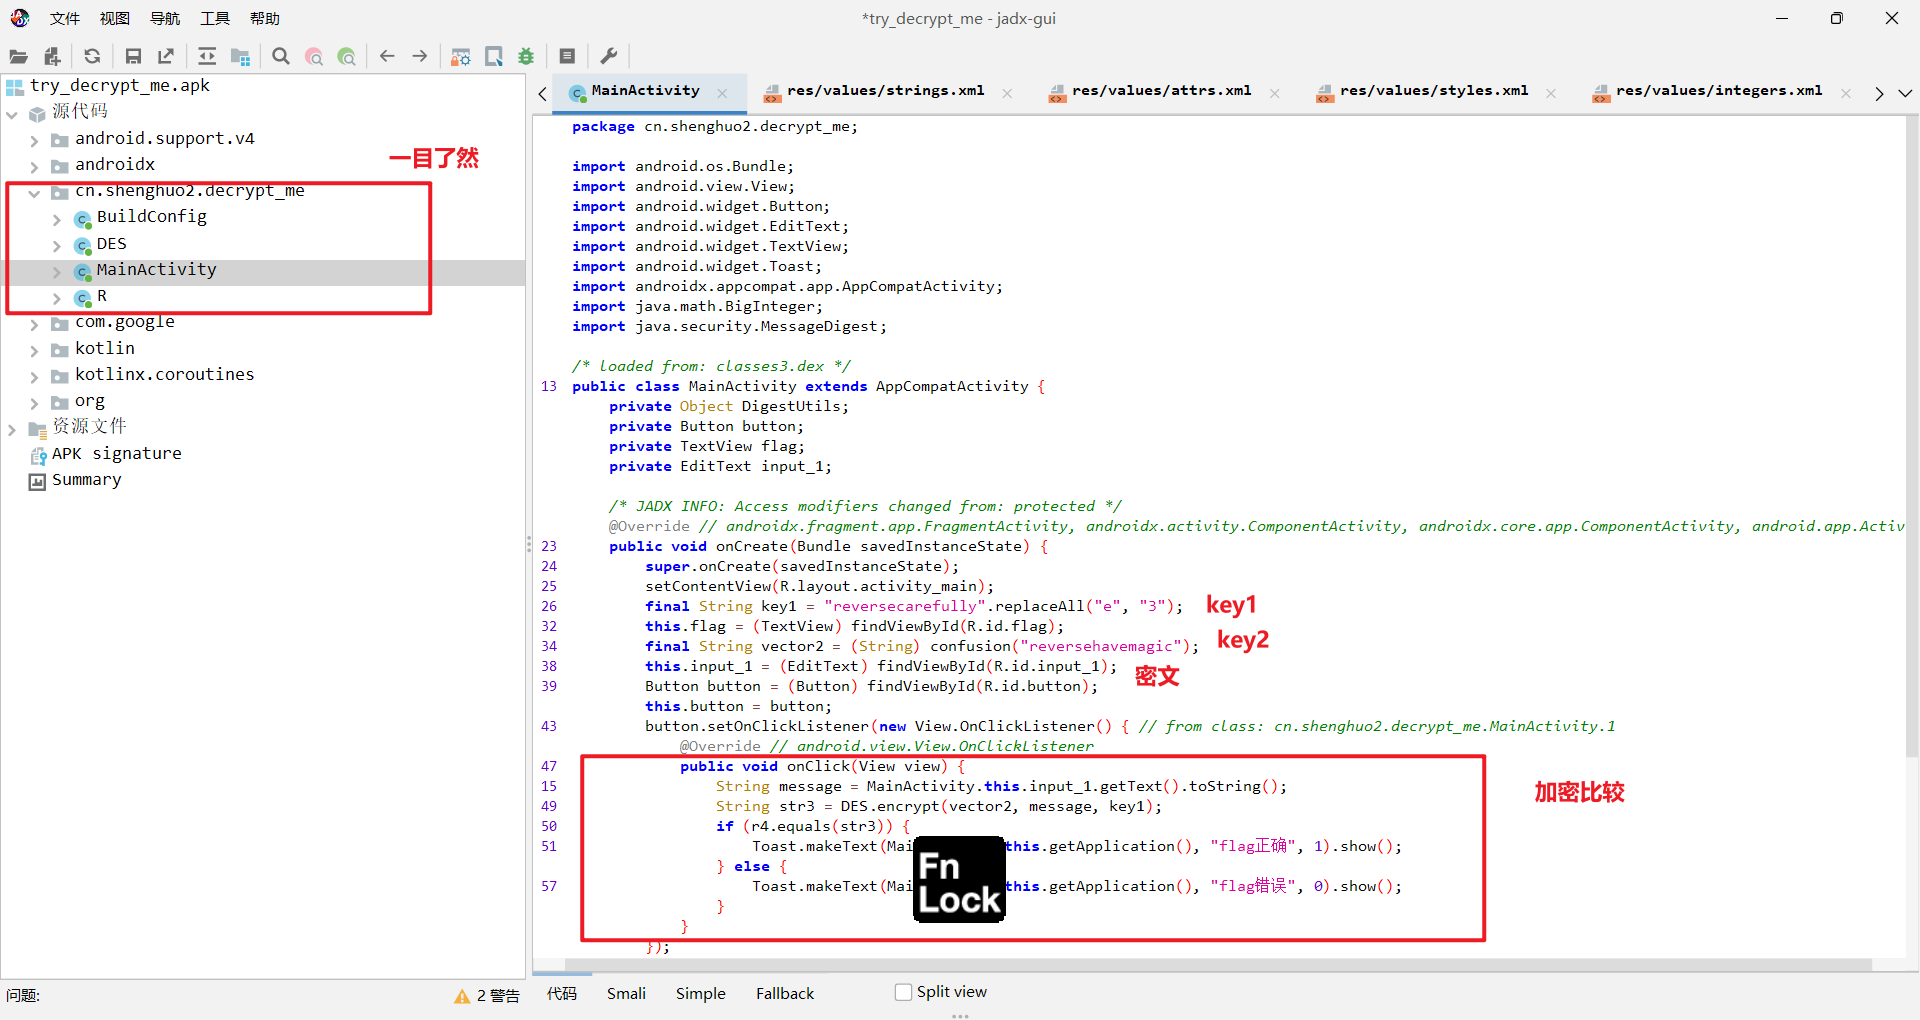Toggle Sync with editor toolbar icon
This screenshot has height=1020, width=1920.
pos(207,56)
